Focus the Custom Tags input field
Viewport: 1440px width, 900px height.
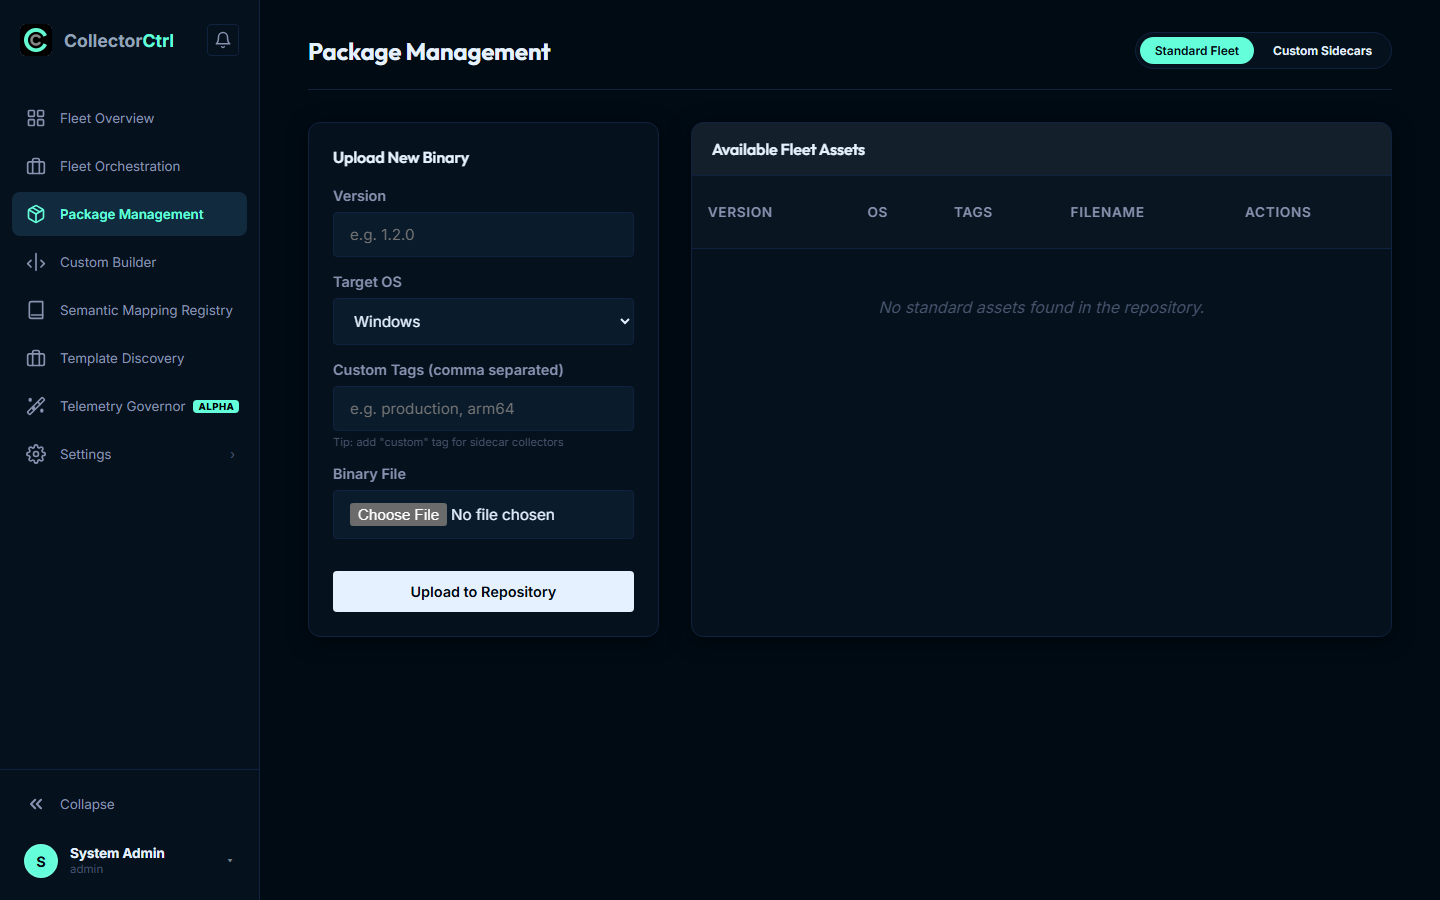pyautogui.click(x=483, y=409)
